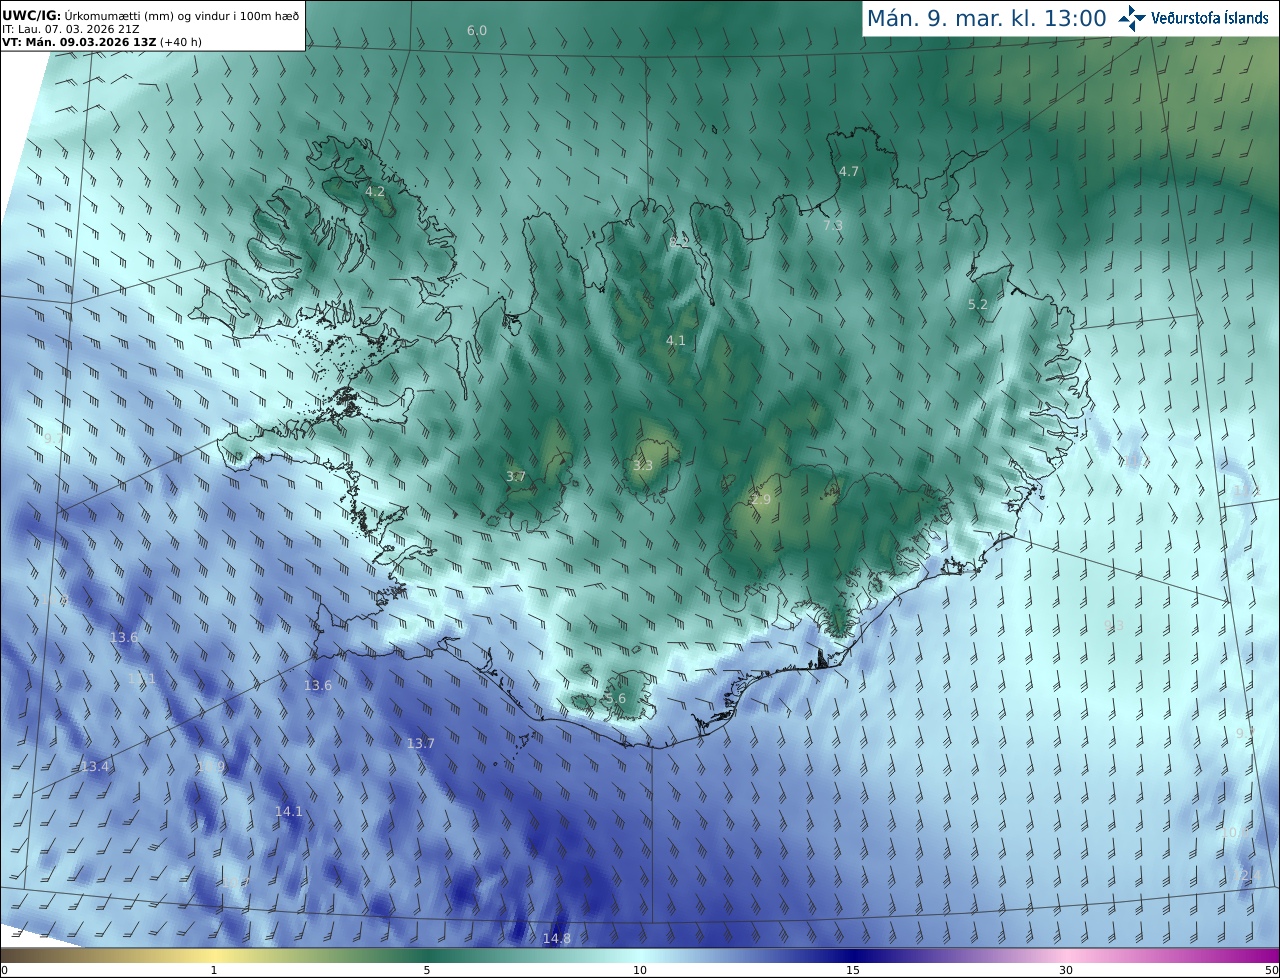Image resolution: width=1280 pixels, height=978 pixels.
Task: Click the 7.3 value in the northeast
Action: 833,226
